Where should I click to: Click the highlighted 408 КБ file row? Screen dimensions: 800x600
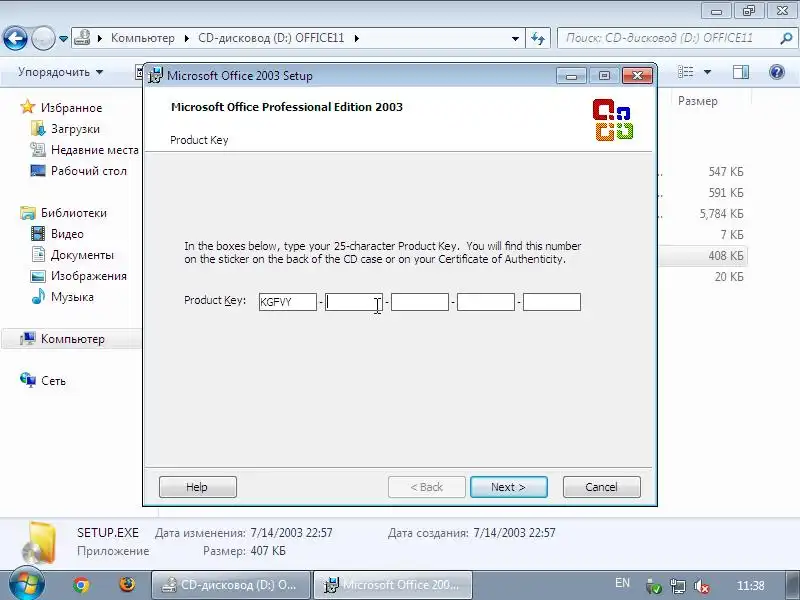coord(703,256)
